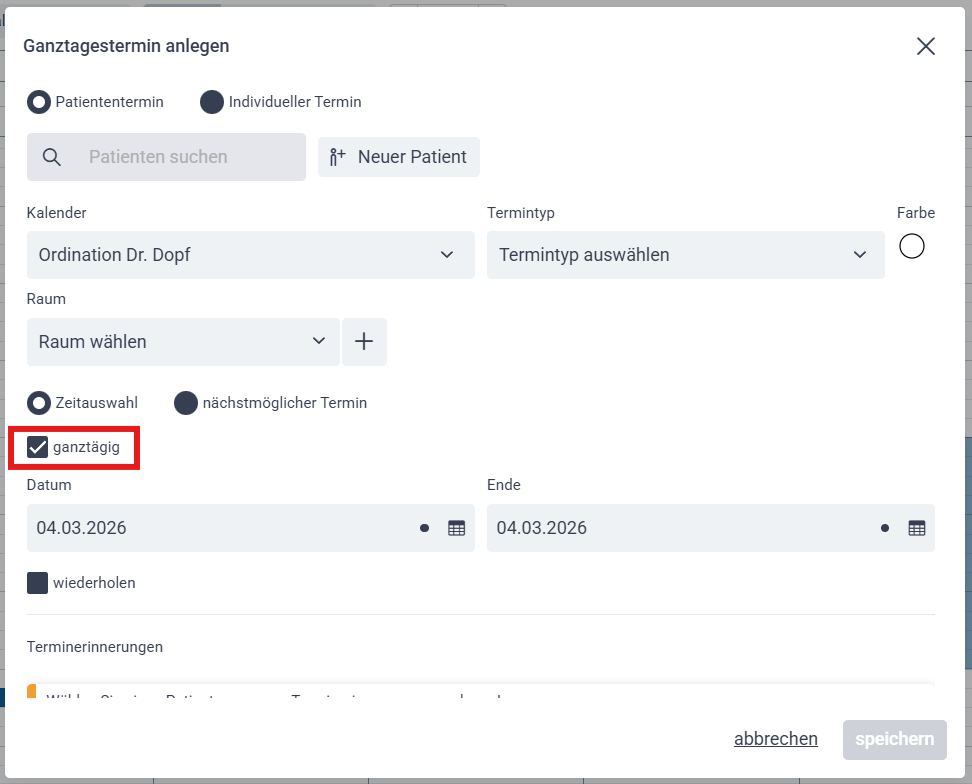Open calendar picker for Ende field

point(916,528)
